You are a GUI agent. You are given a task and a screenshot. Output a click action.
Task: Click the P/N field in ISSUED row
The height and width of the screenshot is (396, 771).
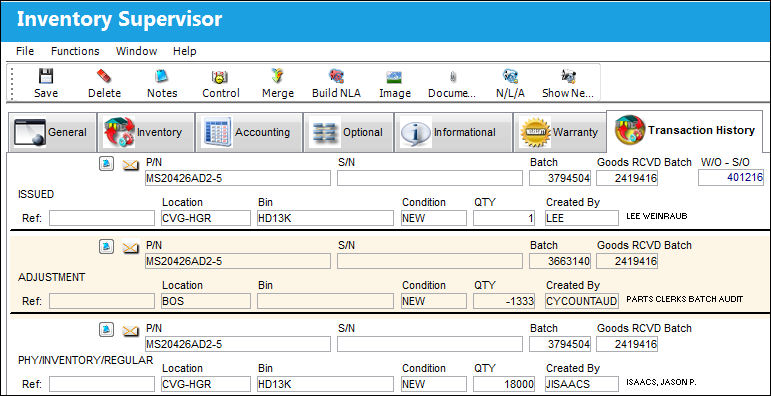(238, 178)
